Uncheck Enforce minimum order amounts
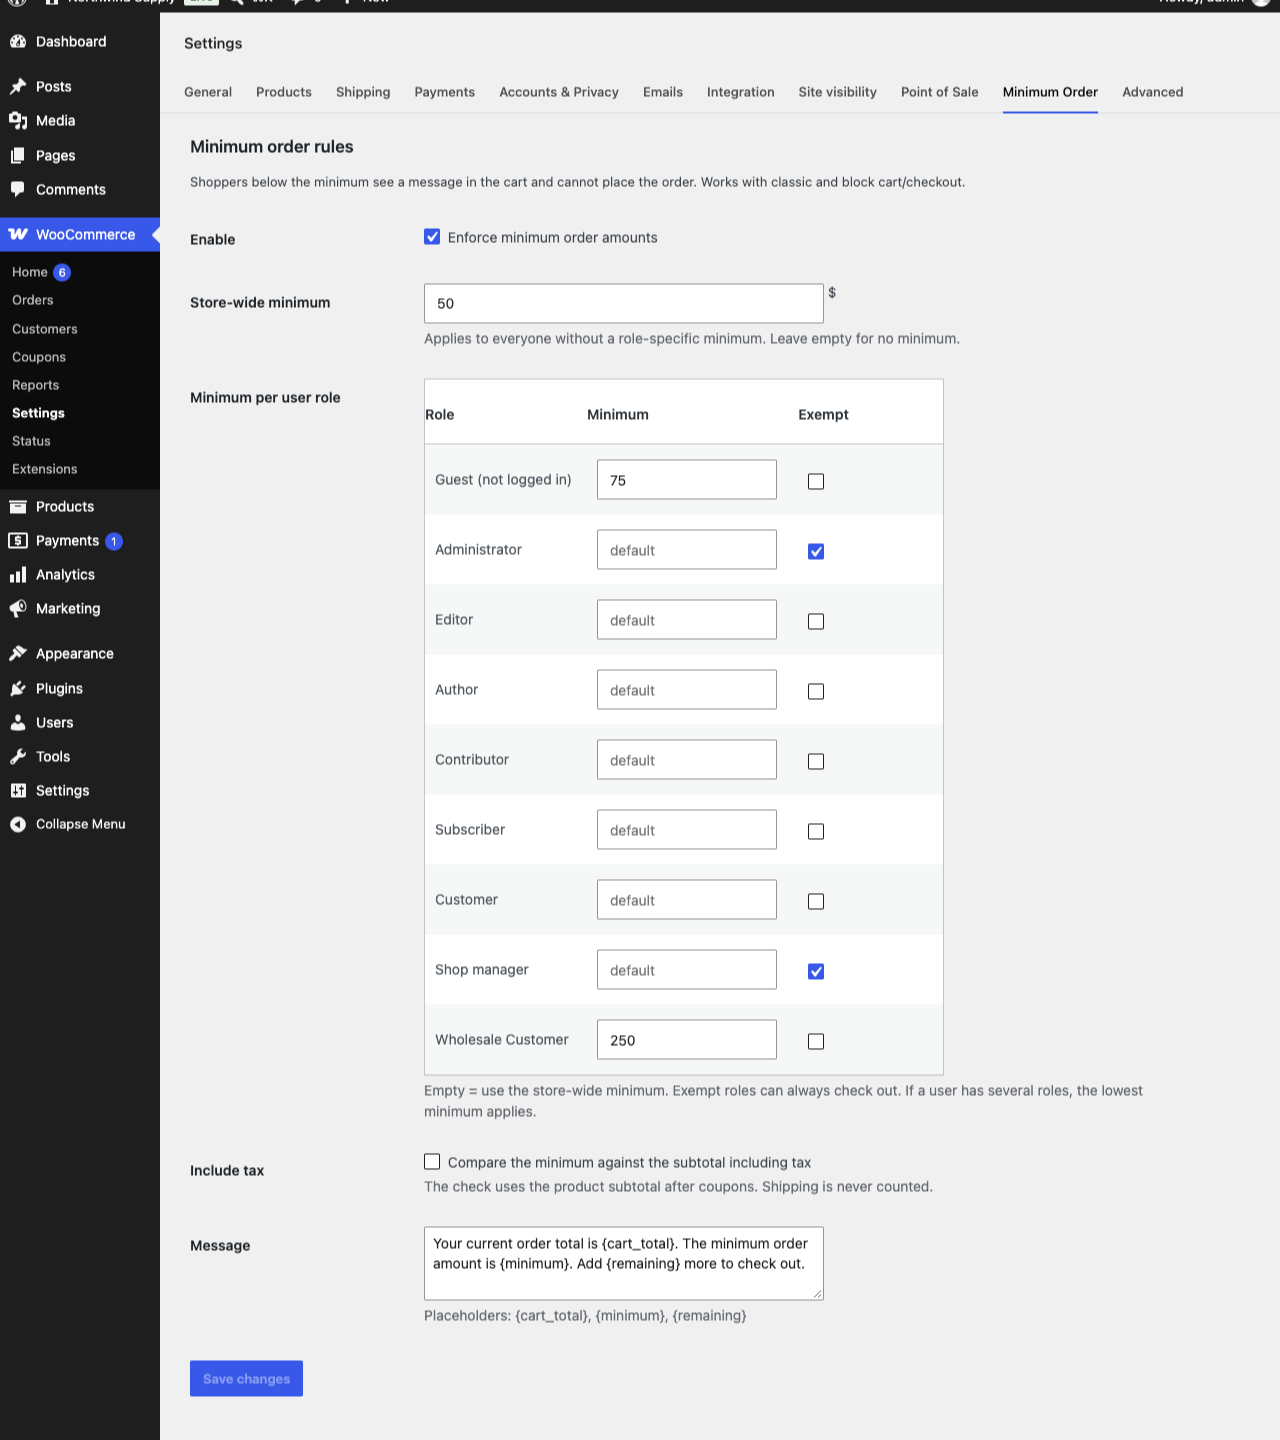 (x=432, y=237)
